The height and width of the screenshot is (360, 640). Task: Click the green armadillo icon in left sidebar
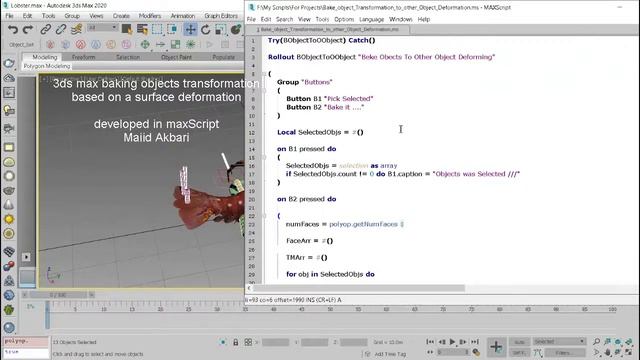[9, 310]
